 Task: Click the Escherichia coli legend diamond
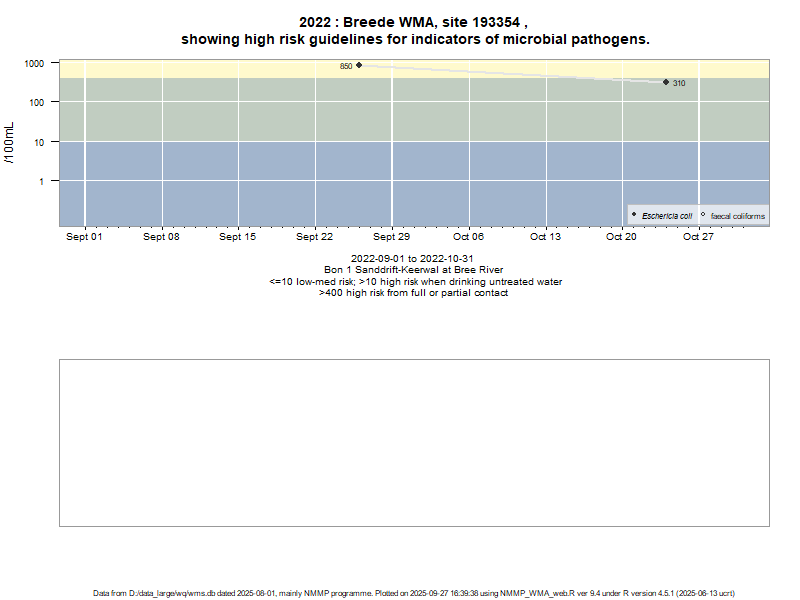pyautogui.click(x=634, y=215)
